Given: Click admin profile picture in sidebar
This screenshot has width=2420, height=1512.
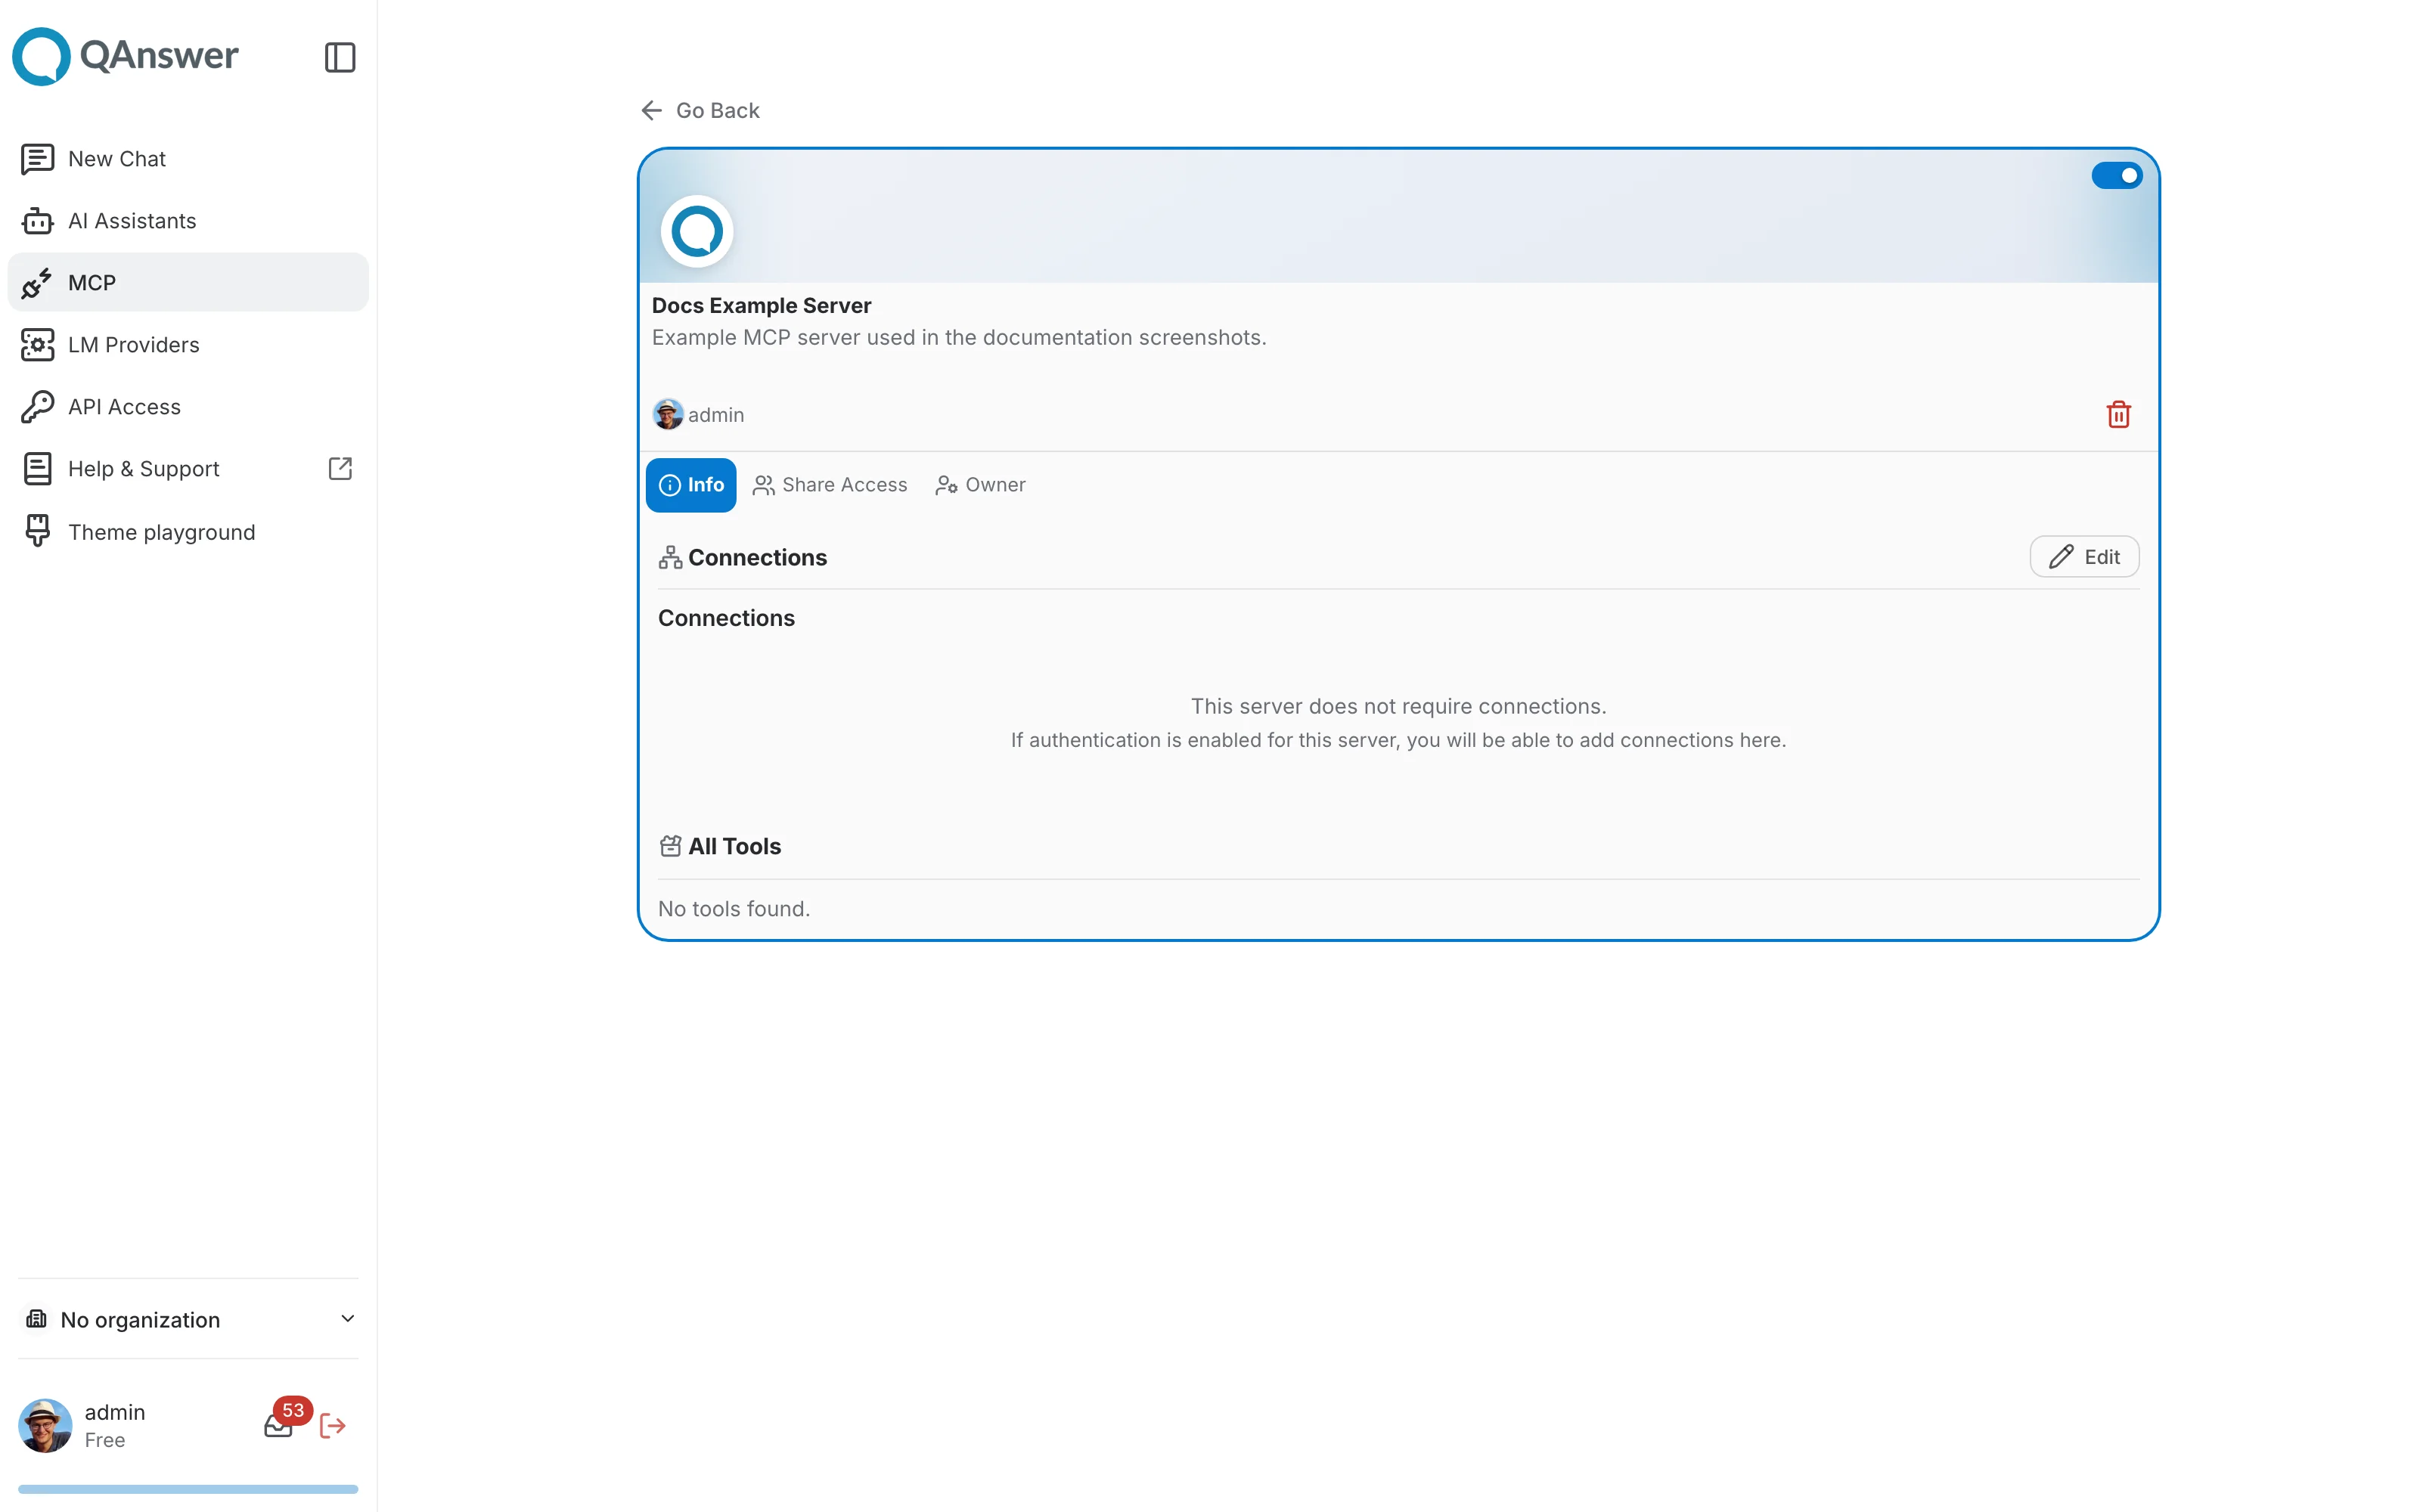Looking at the screenshot, I should point(45,1426).
